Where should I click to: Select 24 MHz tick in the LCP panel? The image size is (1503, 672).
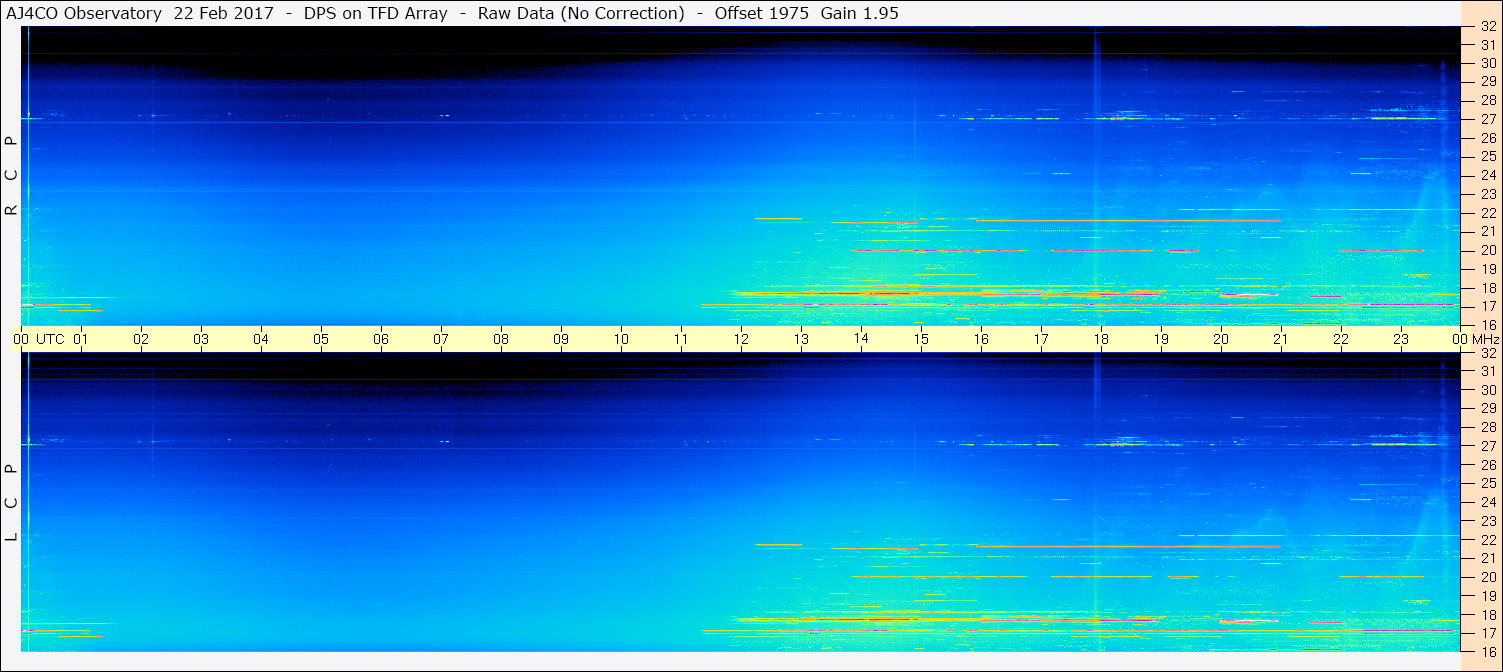(1488, 502)
